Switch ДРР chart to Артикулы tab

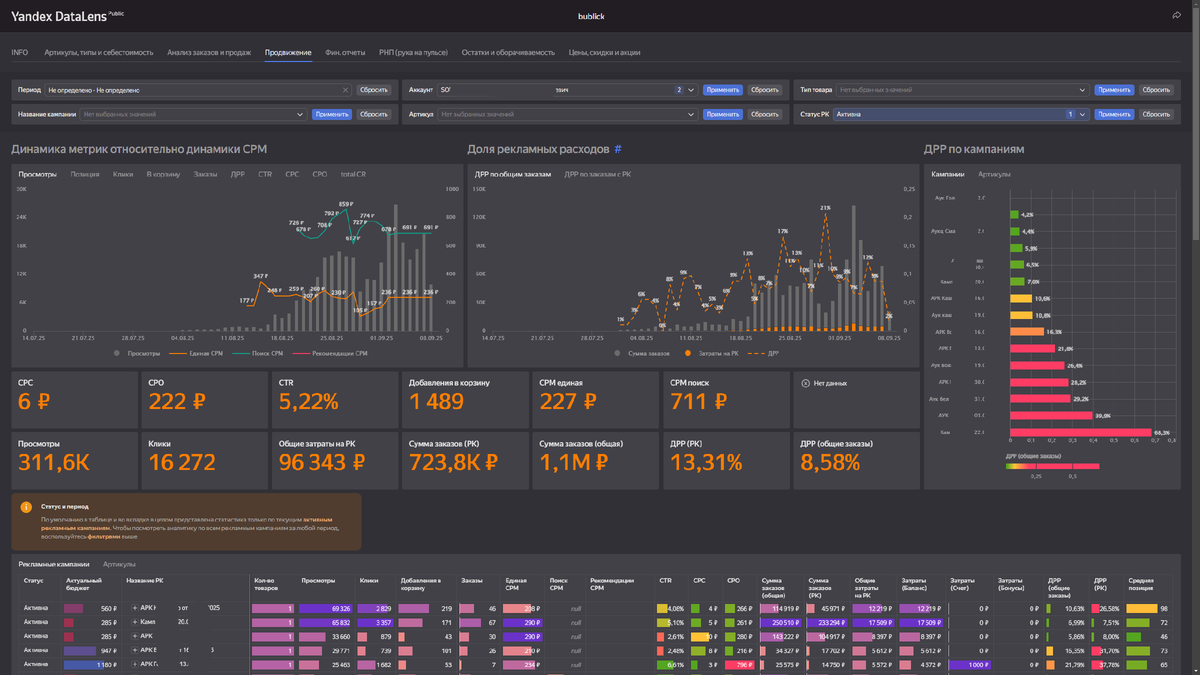pos(994,174)
